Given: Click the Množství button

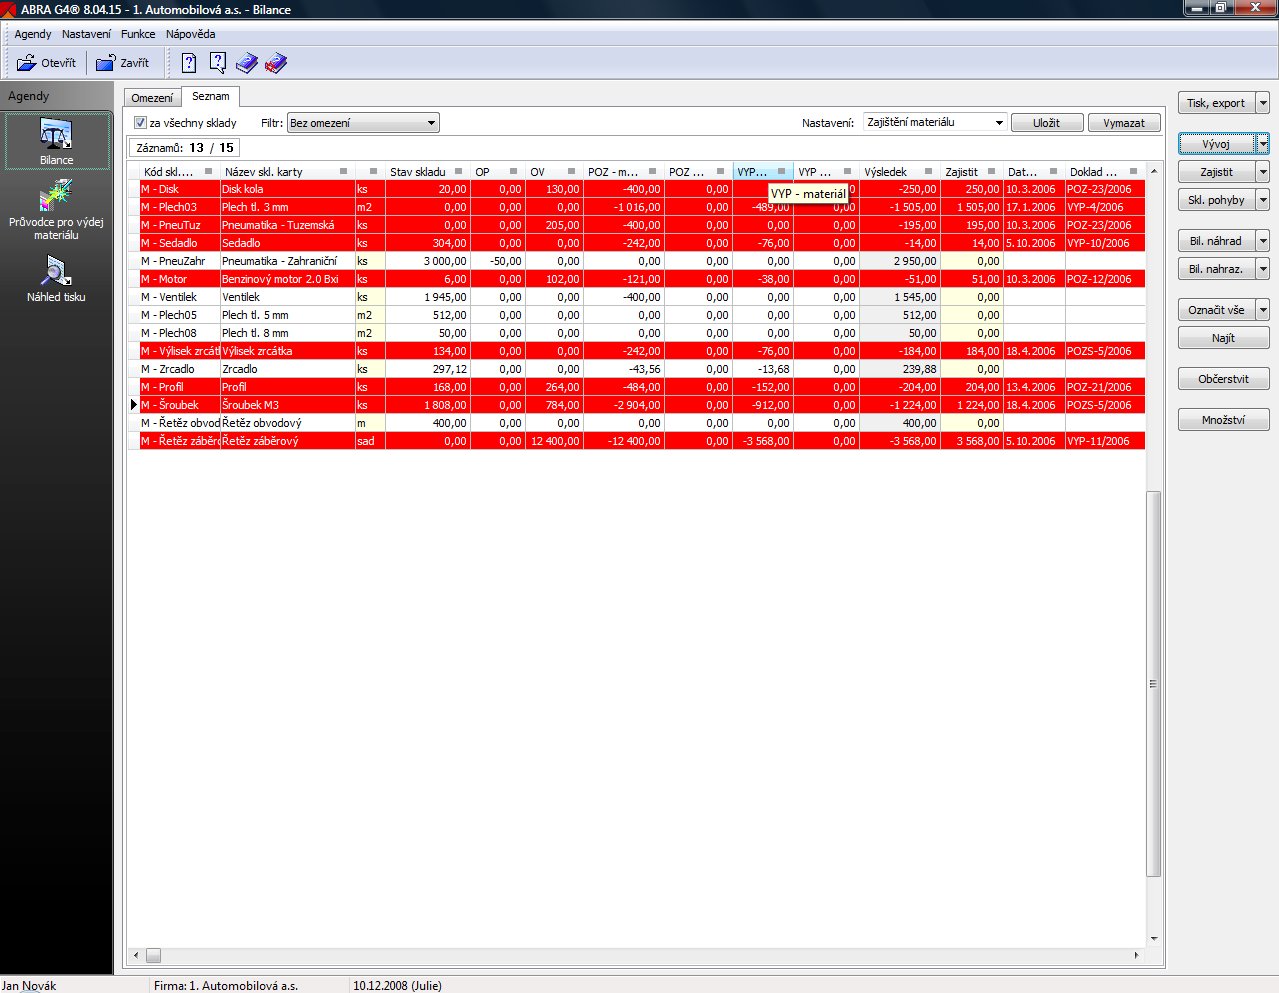Looking at the screenshot, I should (x=1223, y=420).
